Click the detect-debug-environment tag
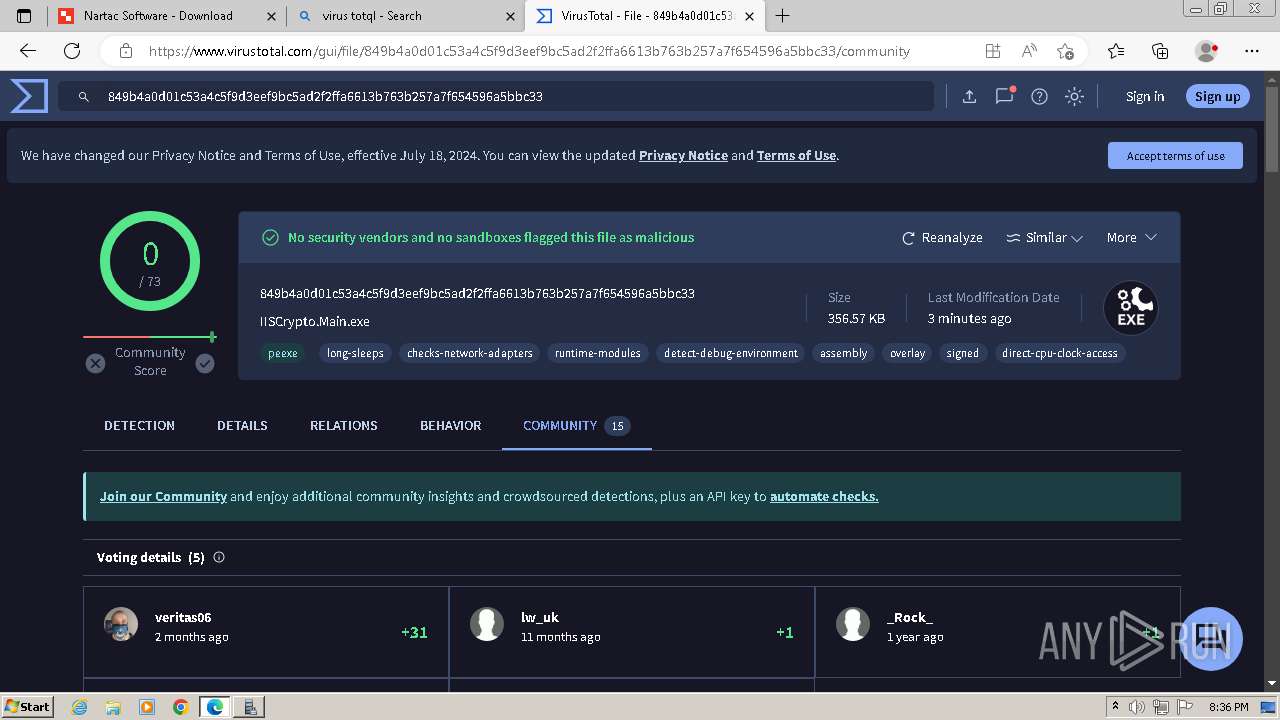 click(731, 353)
